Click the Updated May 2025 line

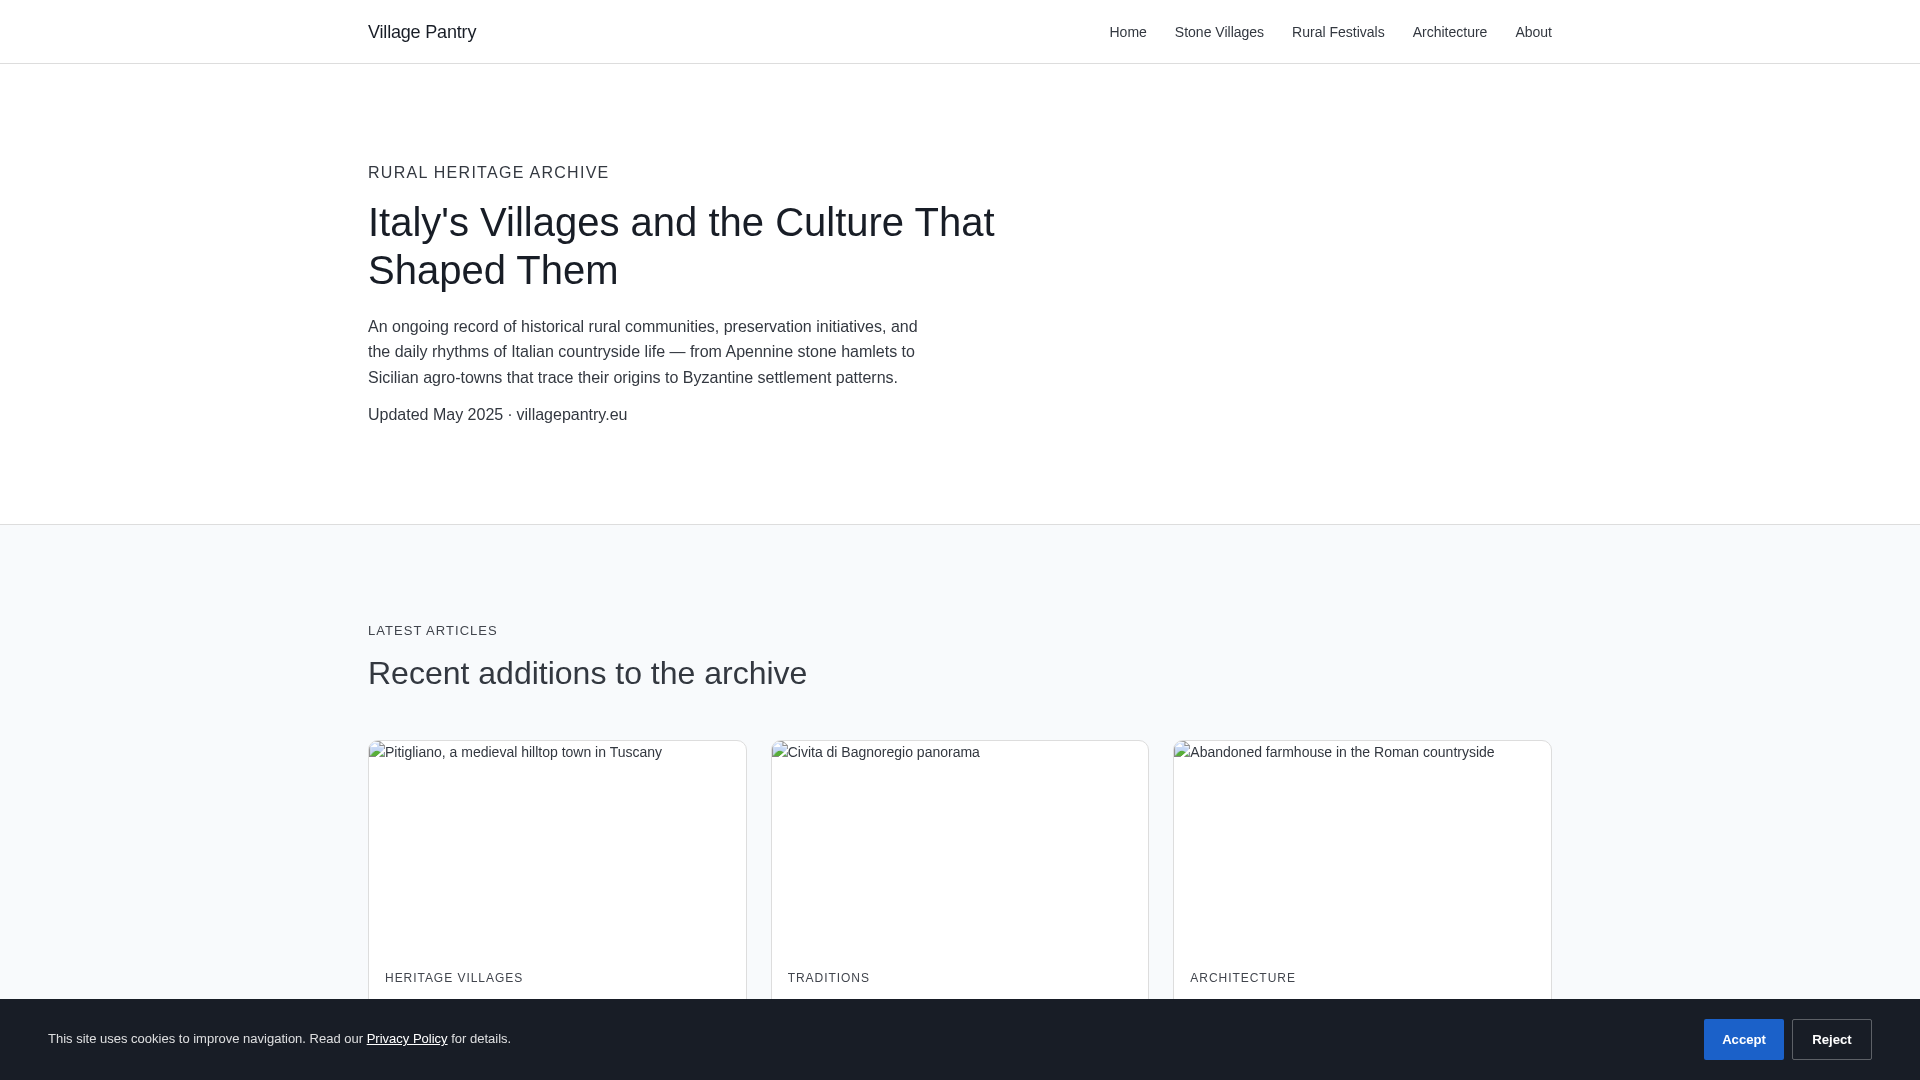pos(497,414)
